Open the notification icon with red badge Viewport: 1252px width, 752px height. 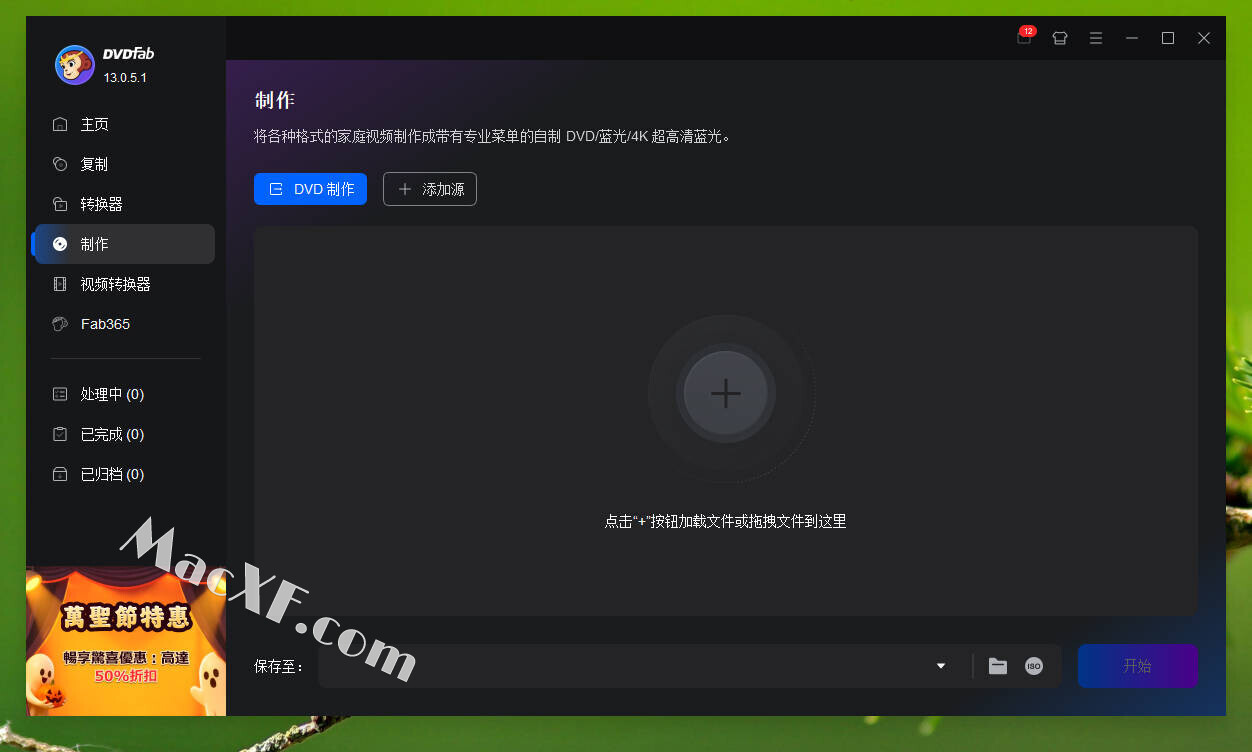click(1024, 38)
